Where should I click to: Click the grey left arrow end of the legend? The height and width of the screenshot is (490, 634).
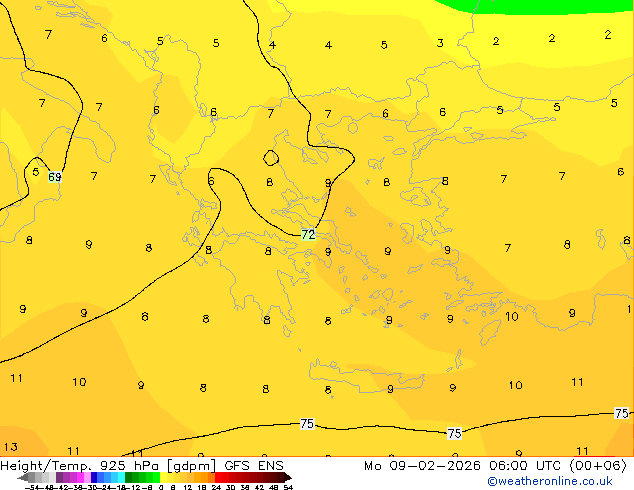(x=23, y=477)
